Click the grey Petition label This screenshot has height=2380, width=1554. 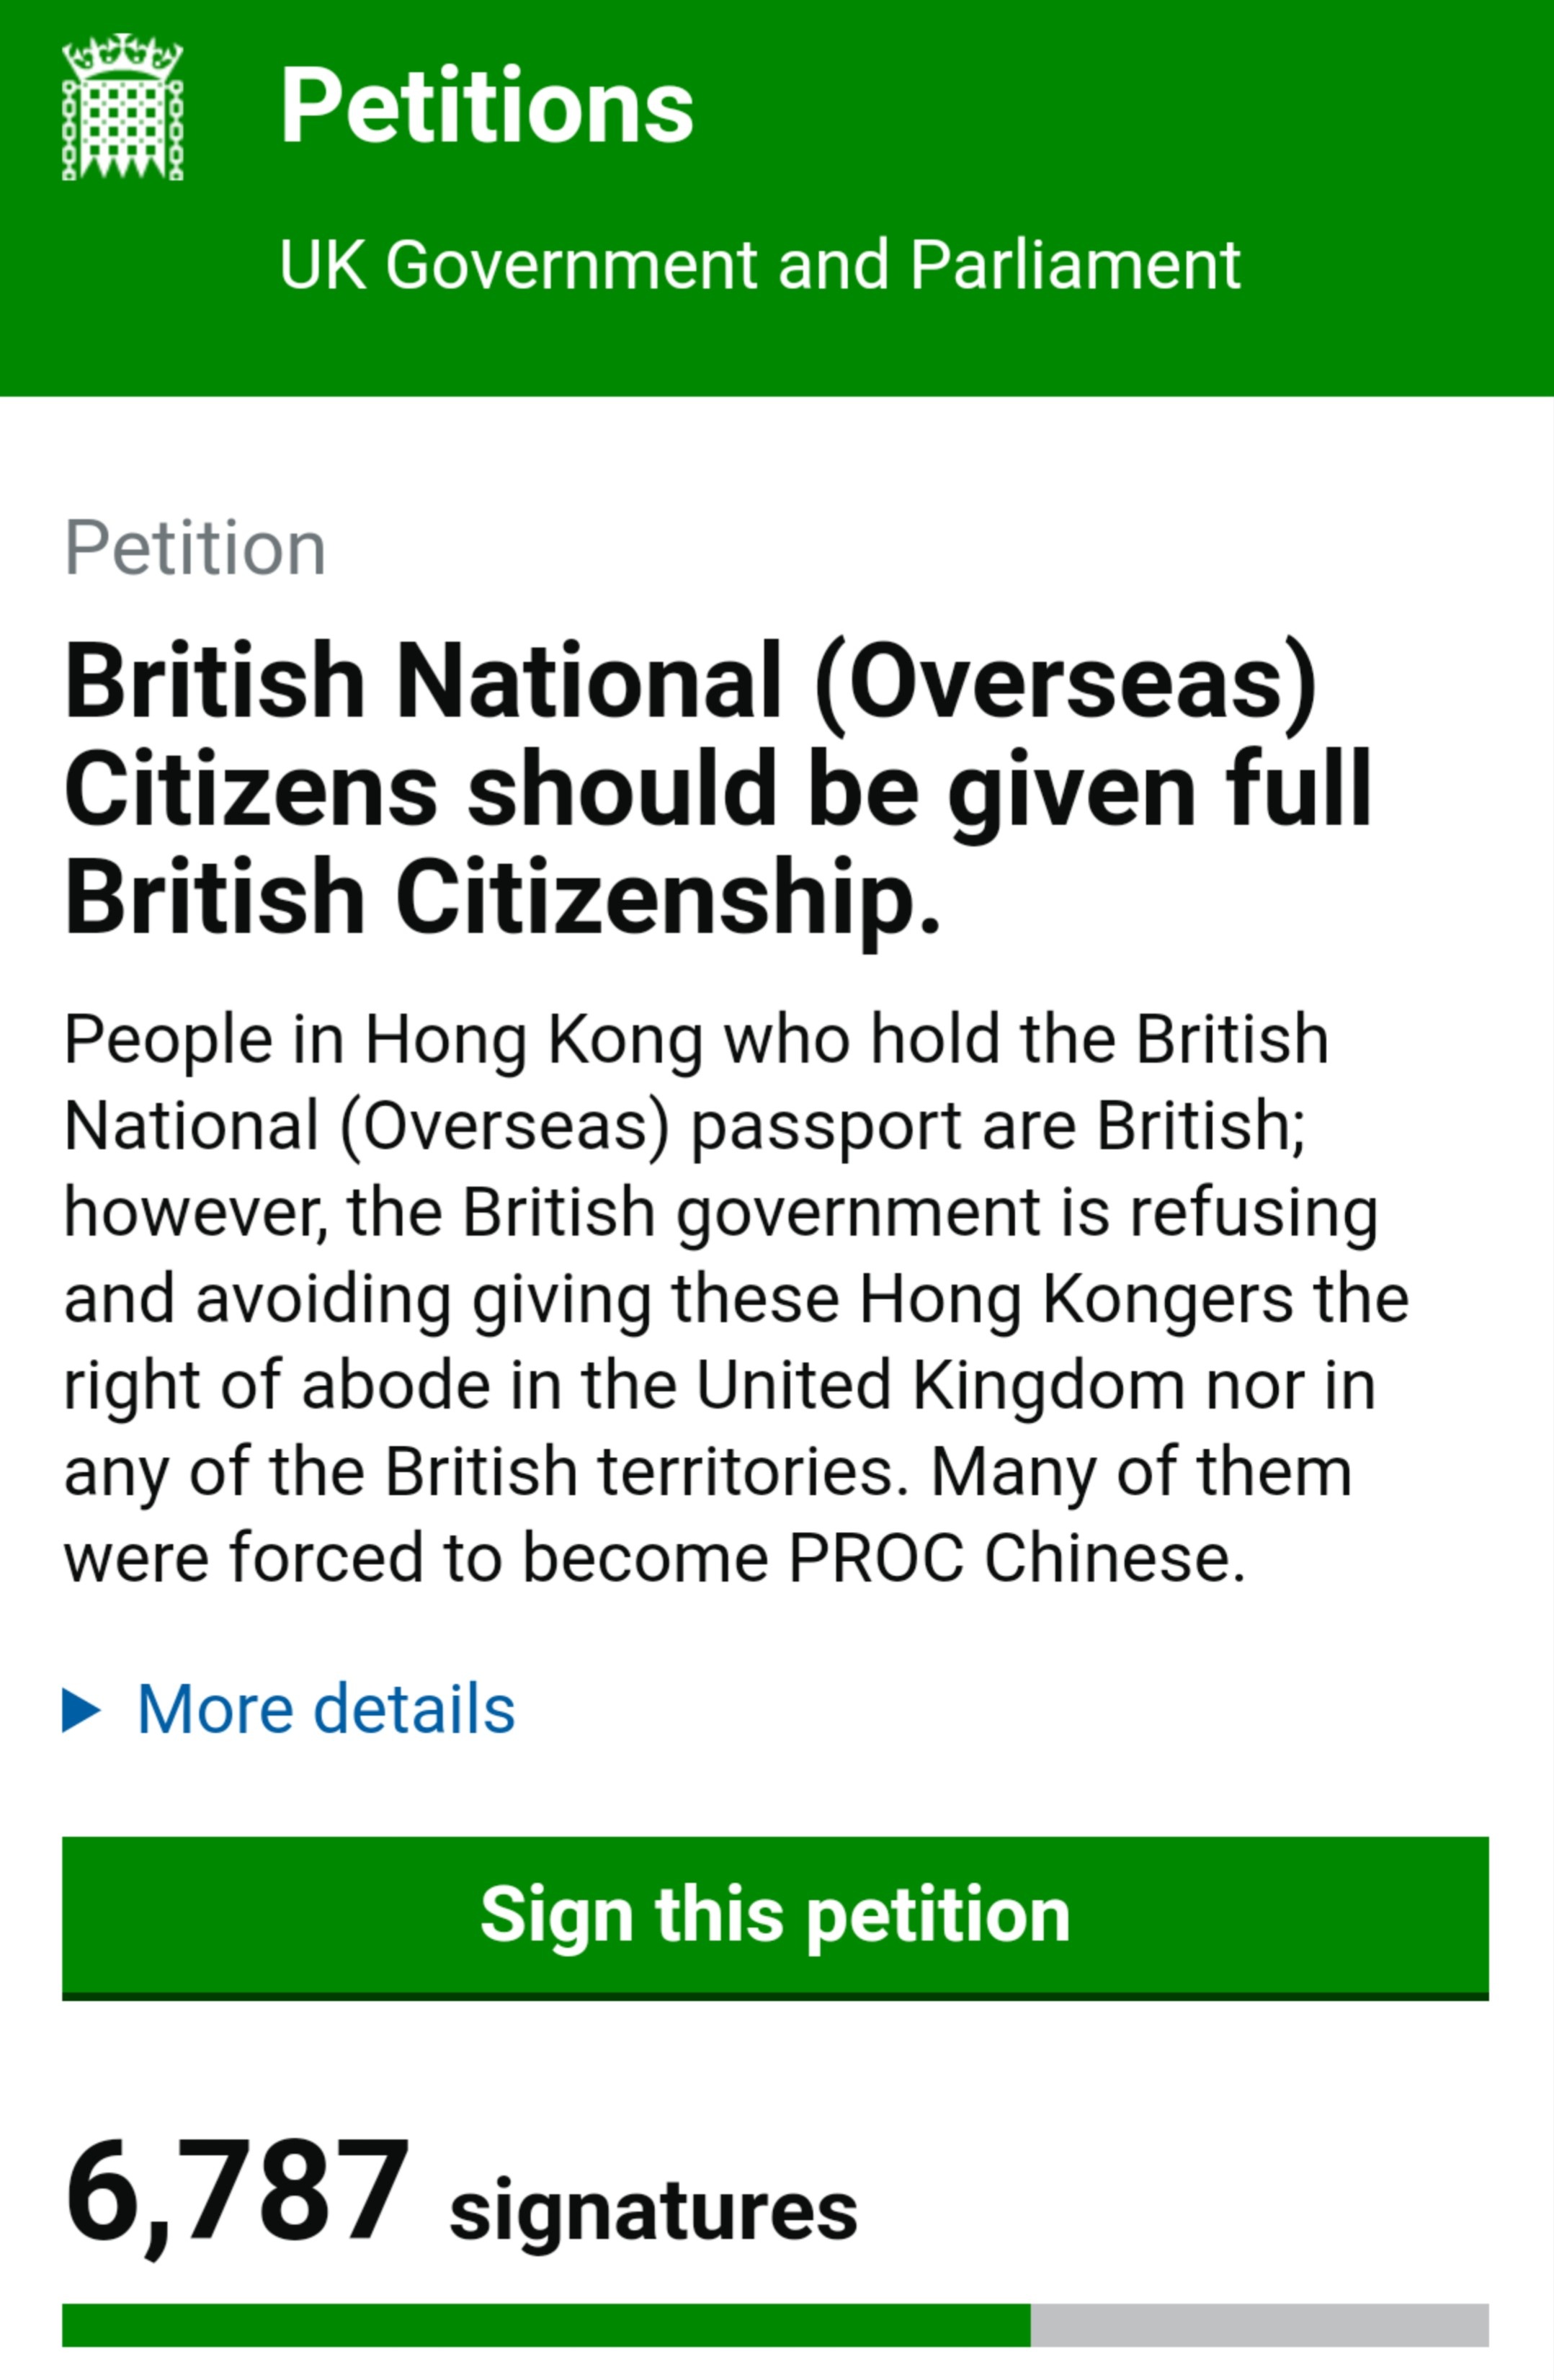(x=195, y=548)
